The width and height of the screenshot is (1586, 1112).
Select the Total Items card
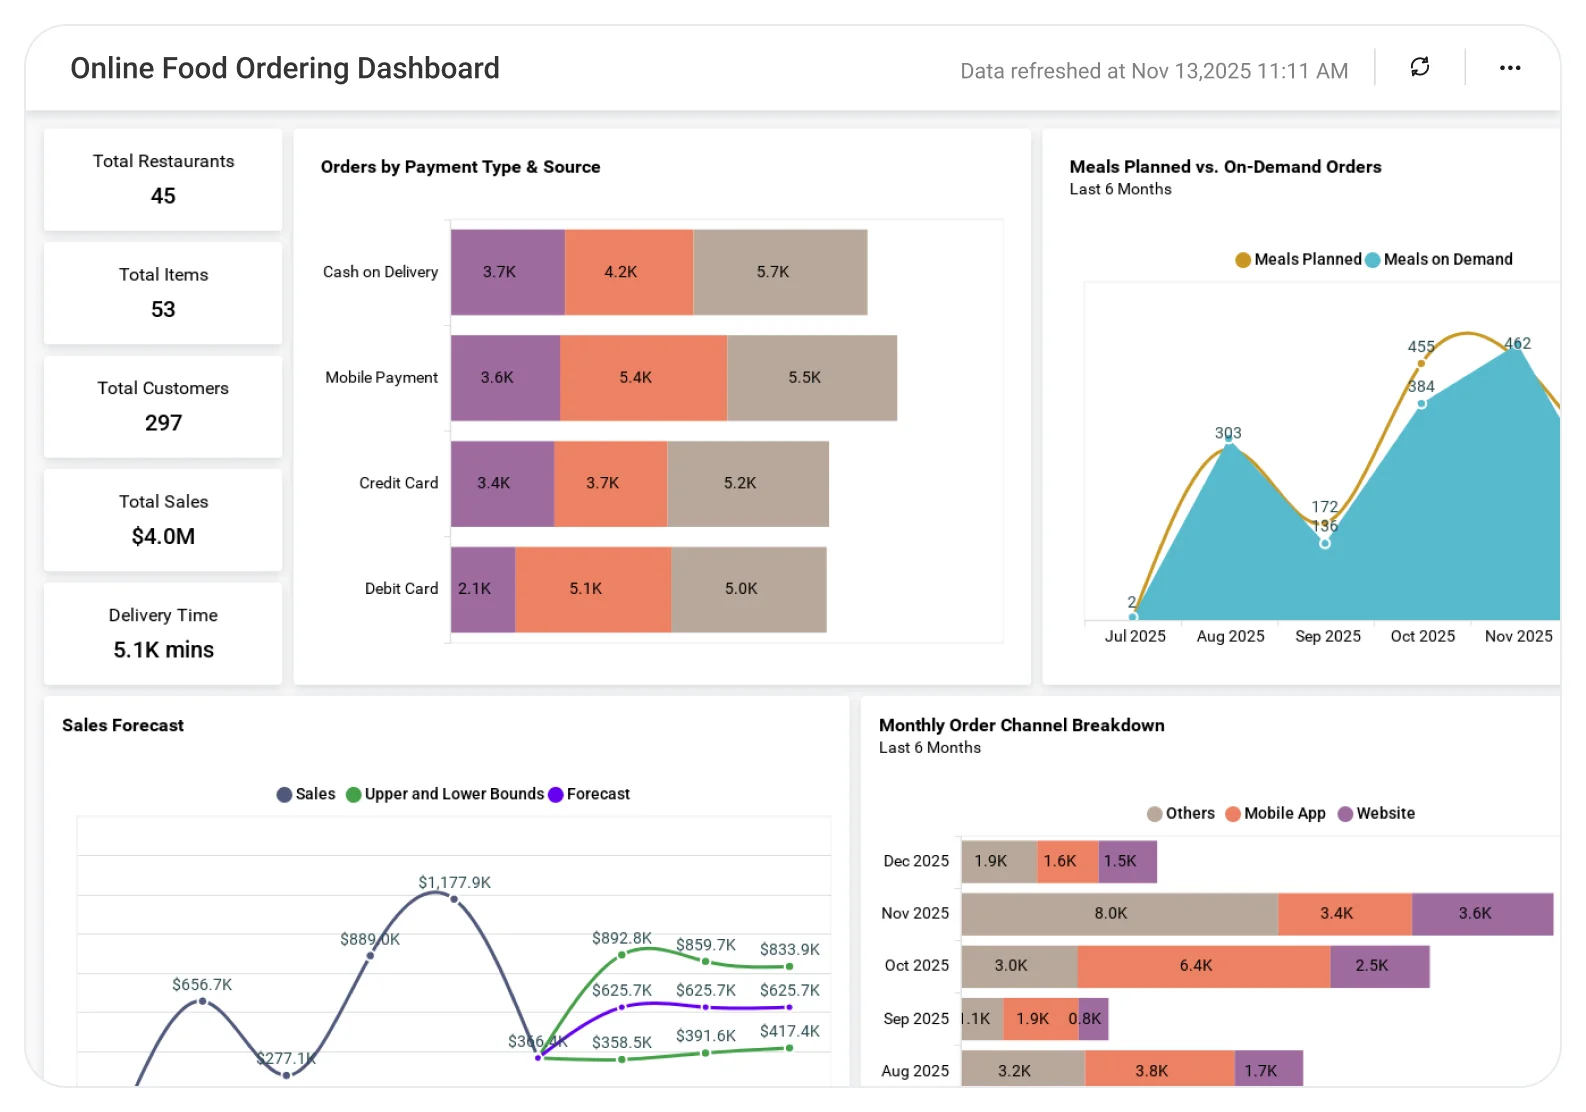163,293
